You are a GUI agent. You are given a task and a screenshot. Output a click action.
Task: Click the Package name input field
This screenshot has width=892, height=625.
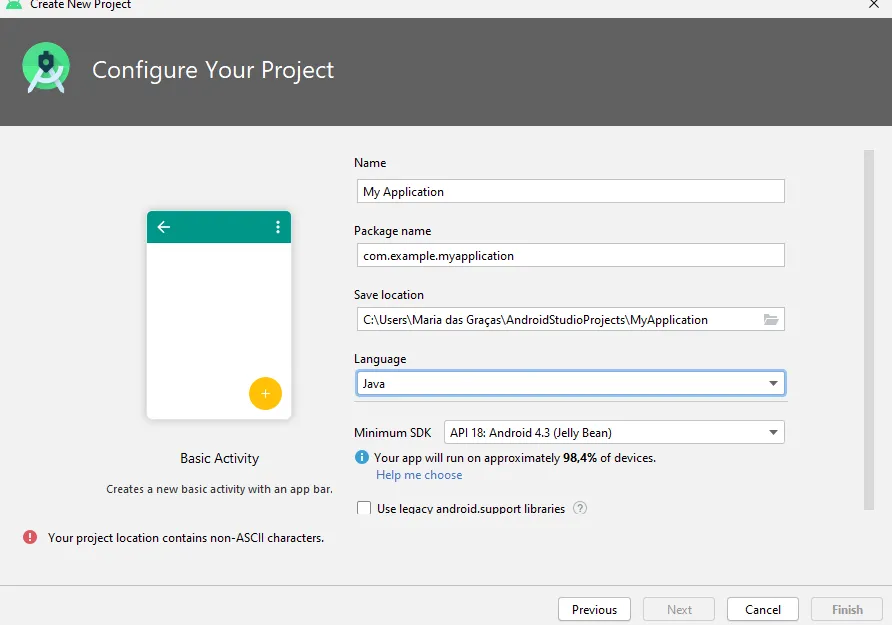[569, 255]
